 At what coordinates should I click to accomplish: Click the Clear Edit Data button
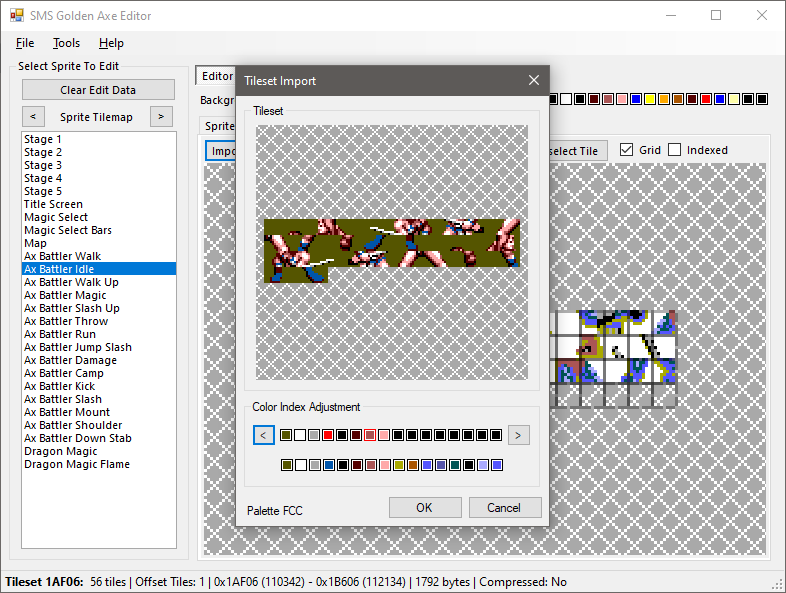tap(98, 90)
